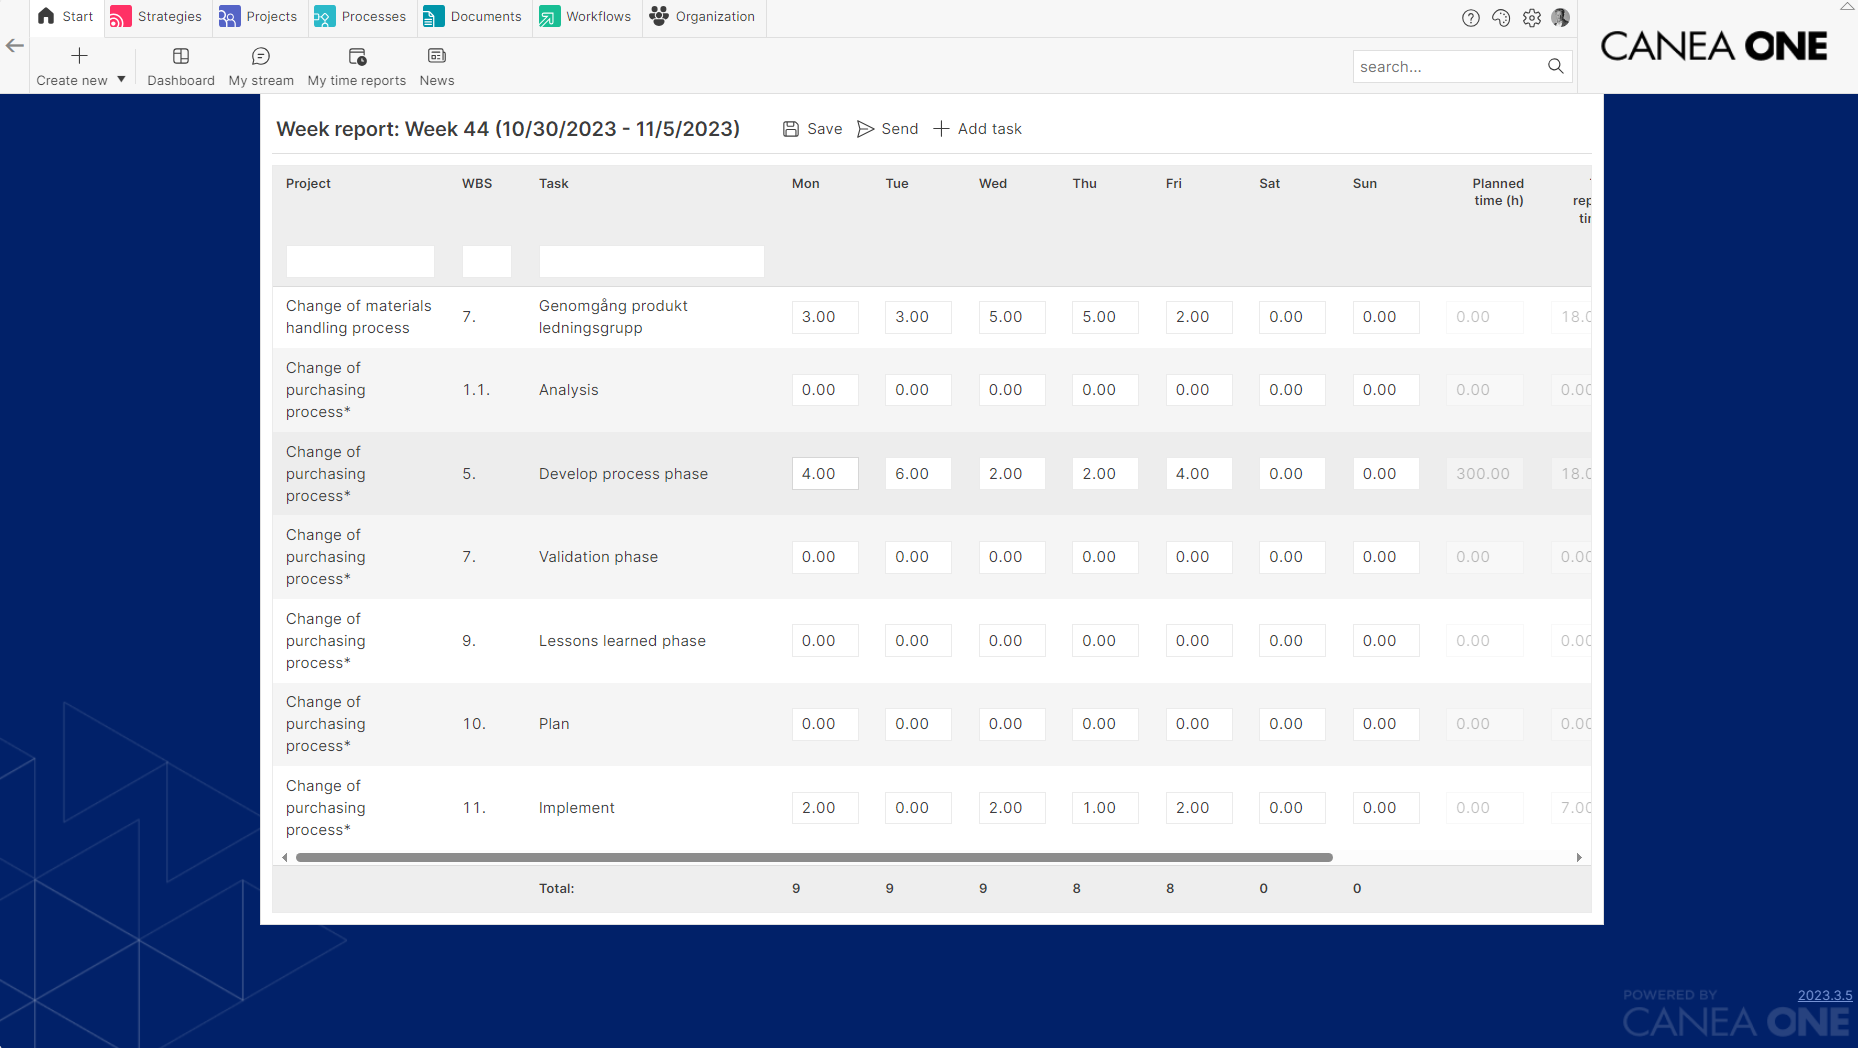Switch to the Workflows tab

coord(585,17)
